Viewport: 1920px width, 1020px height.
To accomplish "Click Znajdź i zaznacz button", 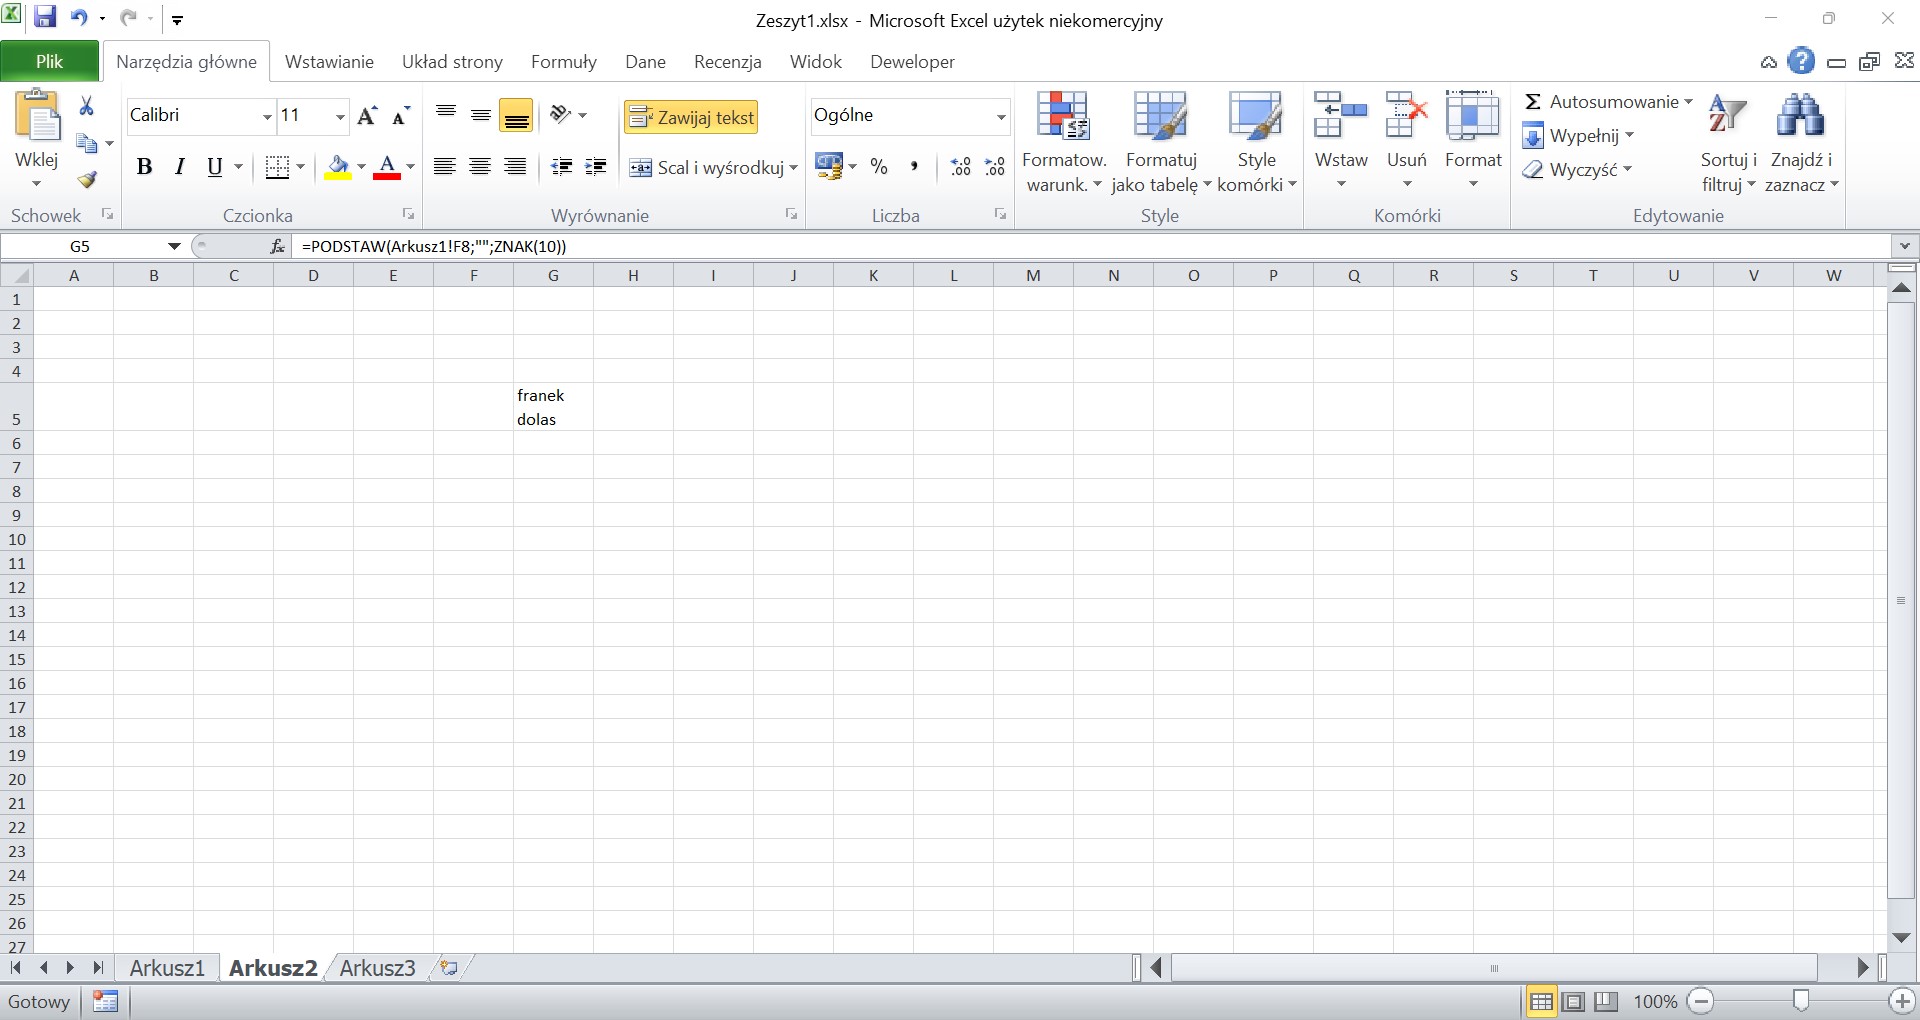I will 1801,142.
